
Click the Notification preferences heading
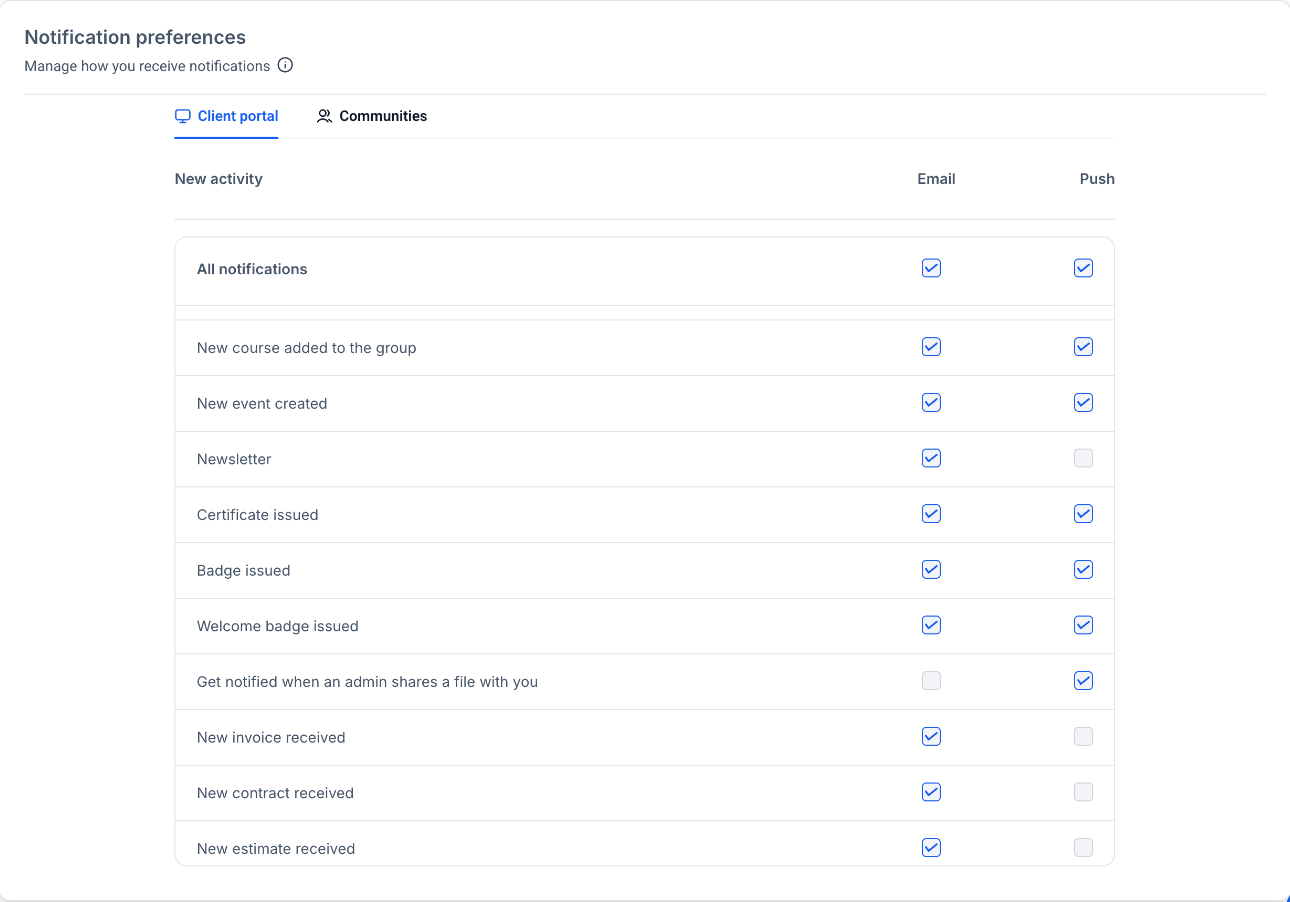pyautogui.click(x=135, y=37)
